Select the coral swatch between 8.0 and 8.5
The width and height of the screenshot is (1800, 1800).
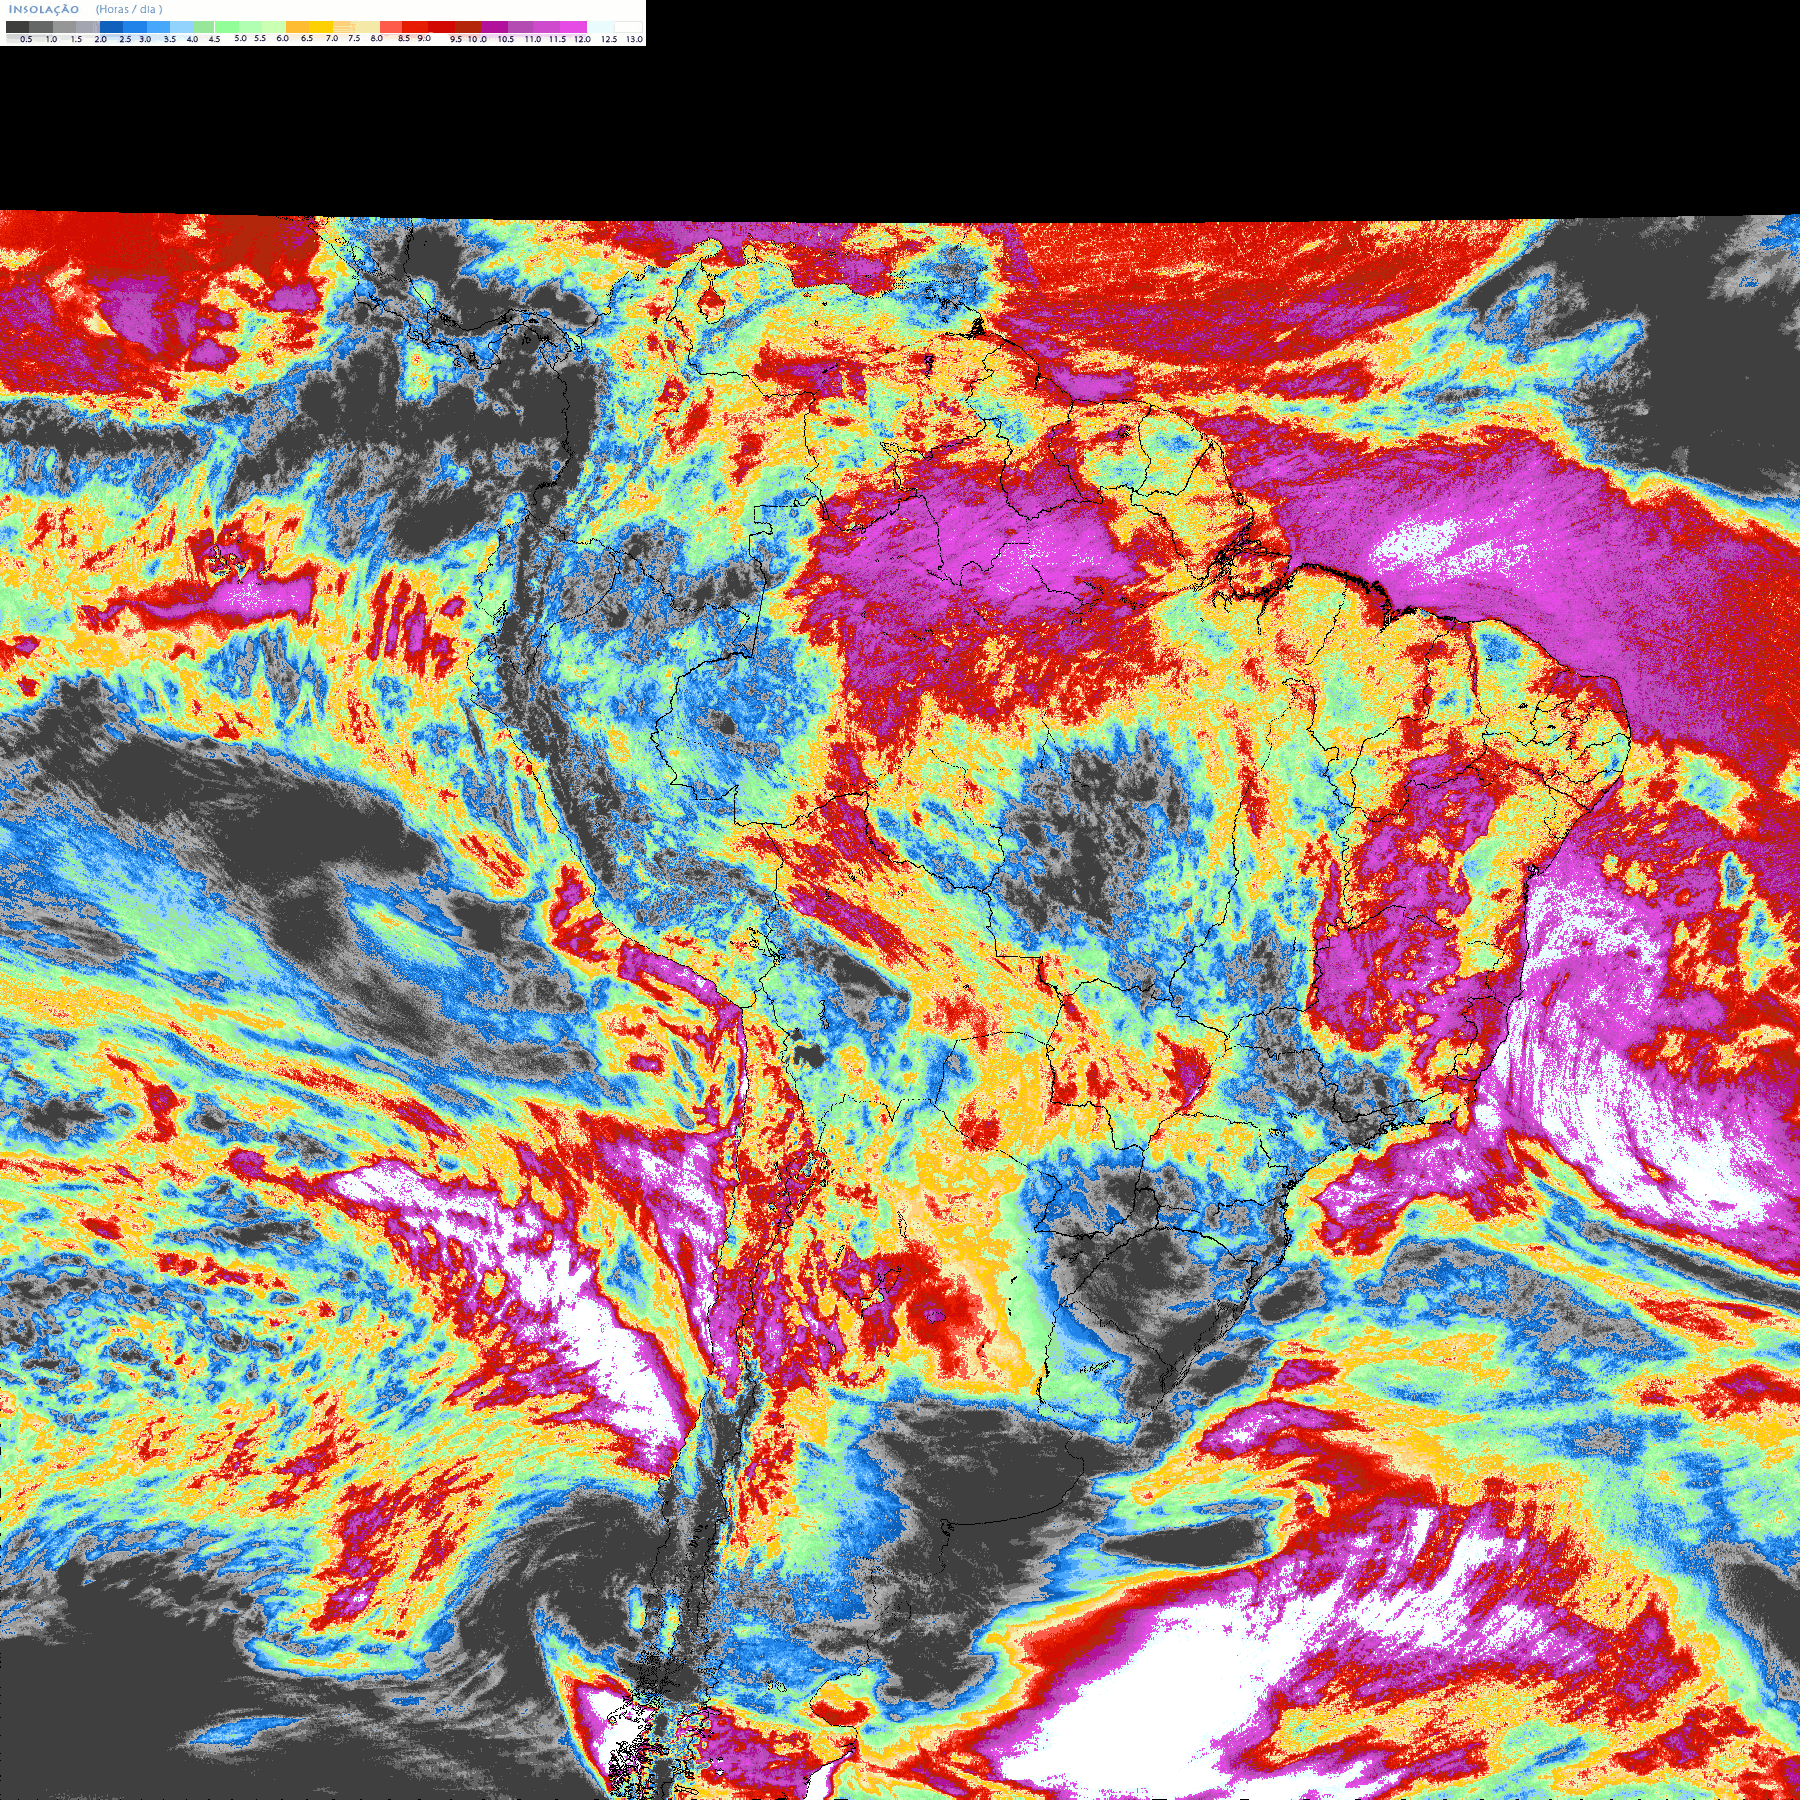pos(391,27)
